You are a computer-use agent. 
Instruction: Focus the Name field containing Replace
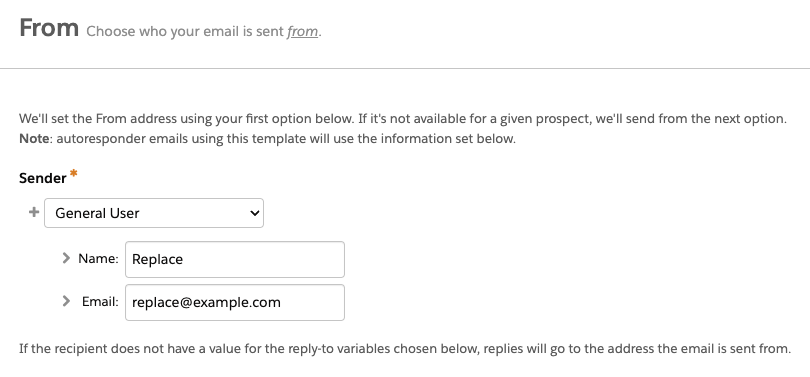click(x=235, y=259)
